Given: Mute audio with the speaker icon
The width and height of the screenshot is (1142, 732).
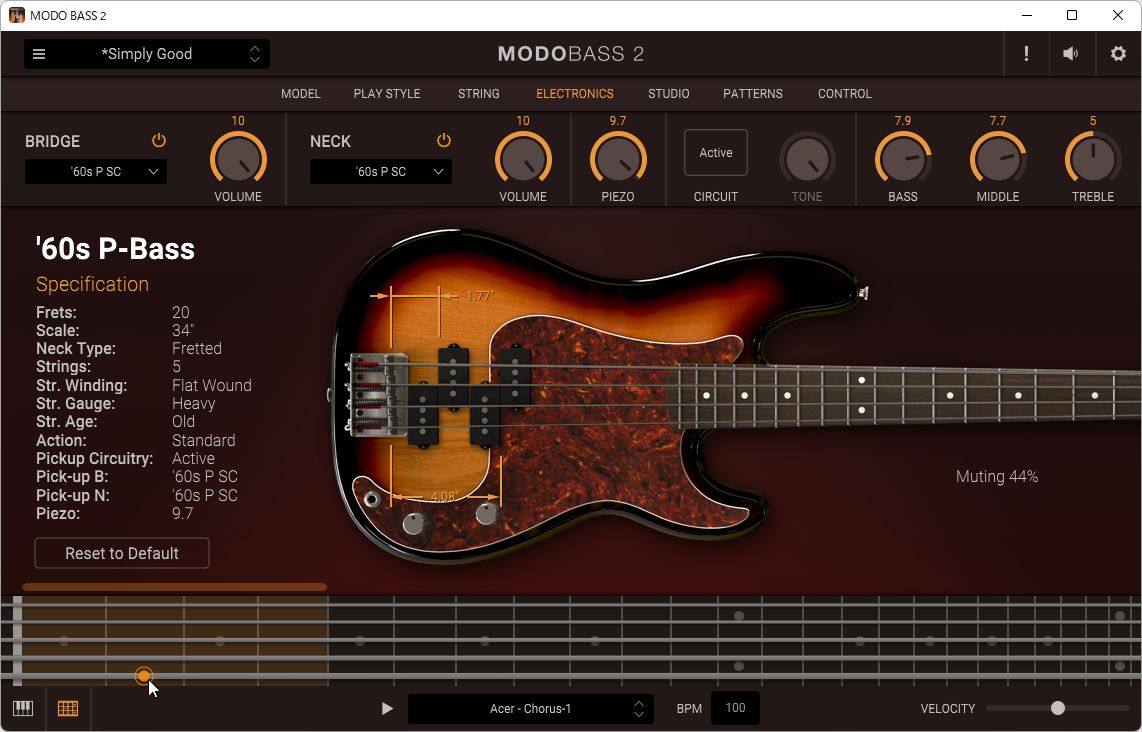Looking at the screenshot, I should 1071,54.
